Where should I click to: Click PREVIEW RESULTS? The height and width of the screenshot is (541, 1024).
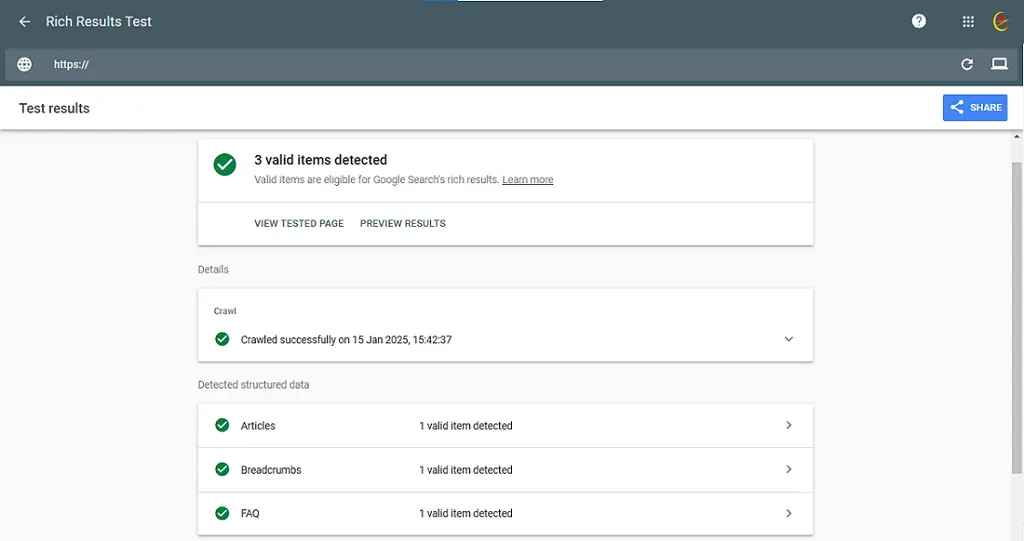403,223
